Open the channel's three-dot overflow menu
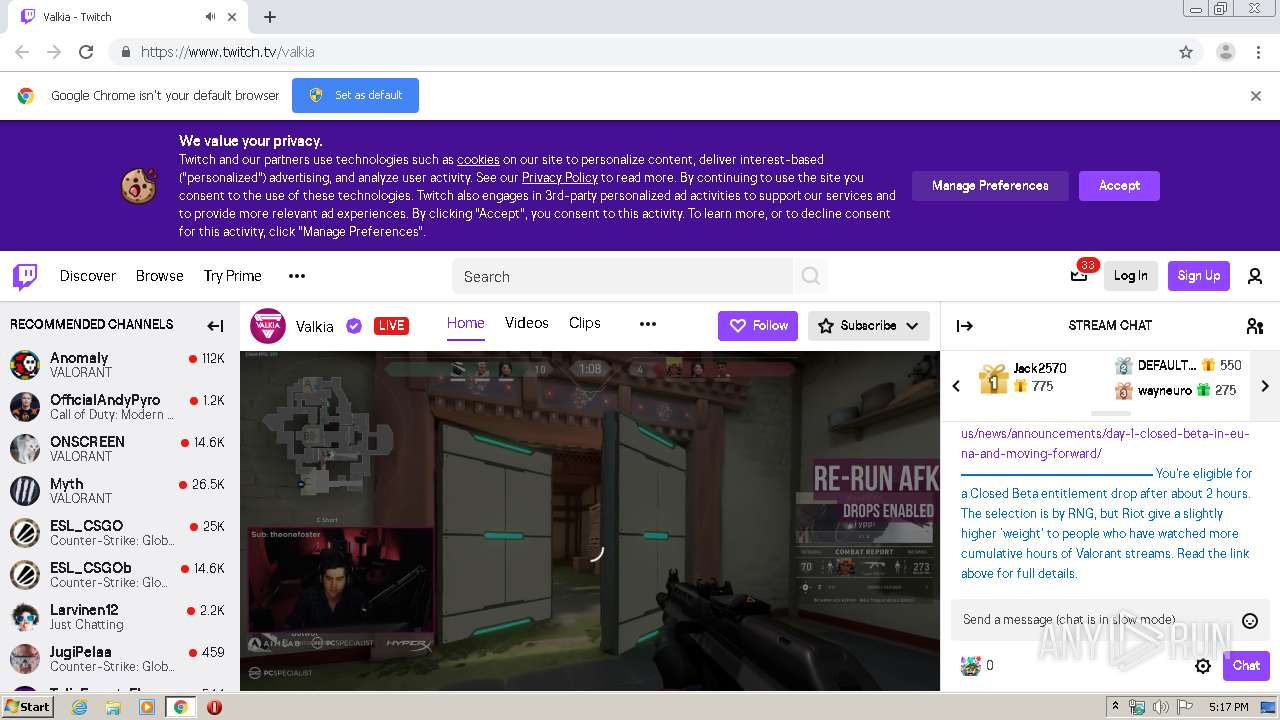 coord(648,324)
